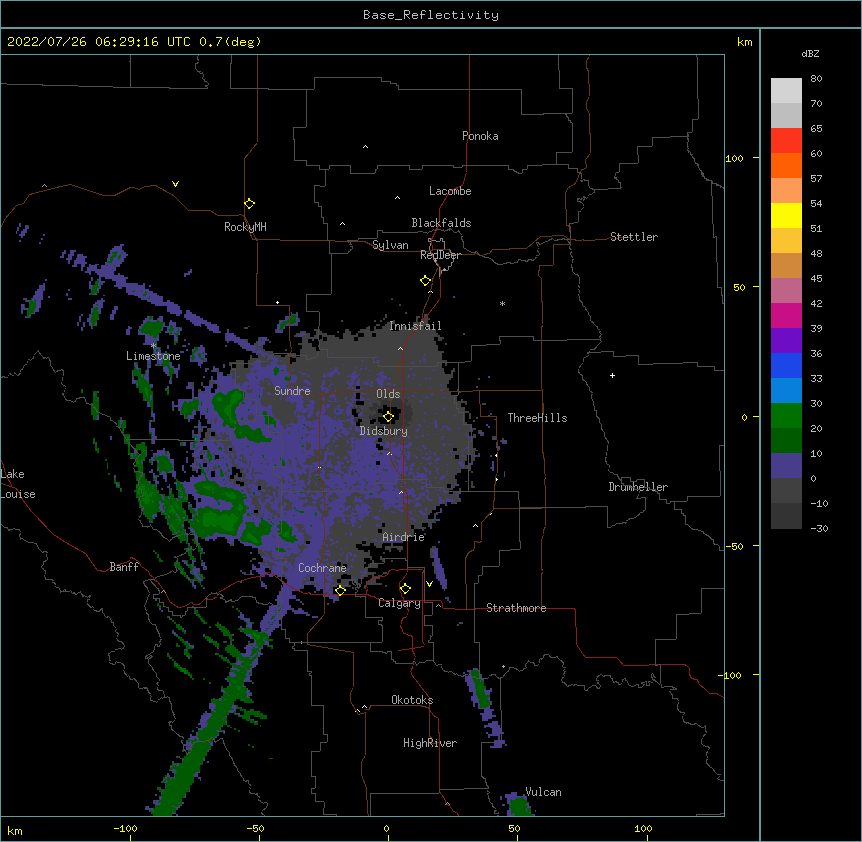Click the ThreeHills label

(538, 418)
